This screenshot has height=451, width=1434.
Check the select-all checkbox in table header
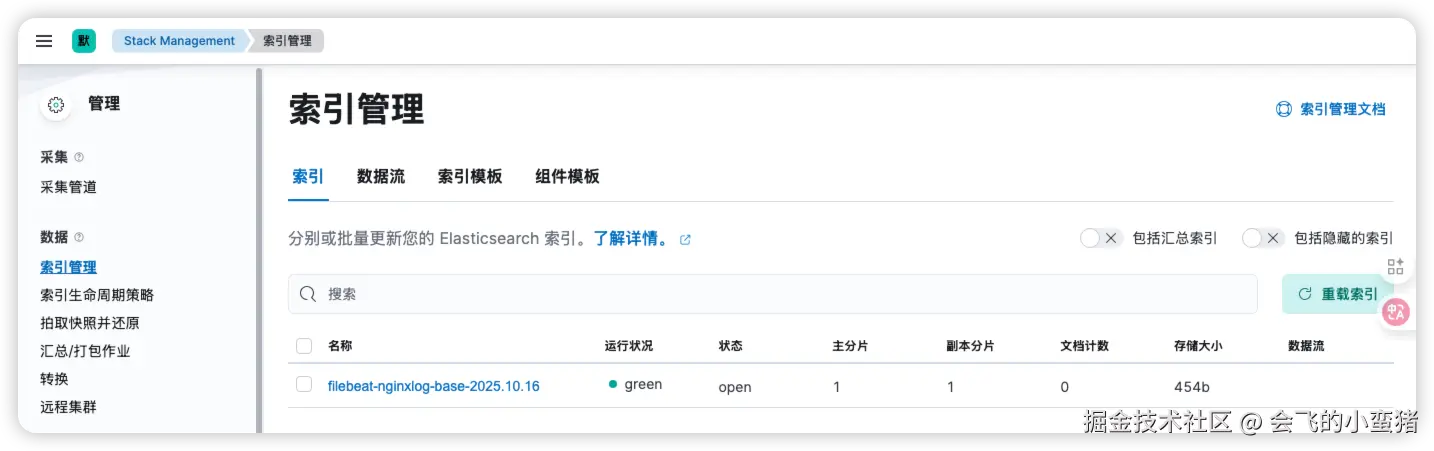(x=304, y=346)
